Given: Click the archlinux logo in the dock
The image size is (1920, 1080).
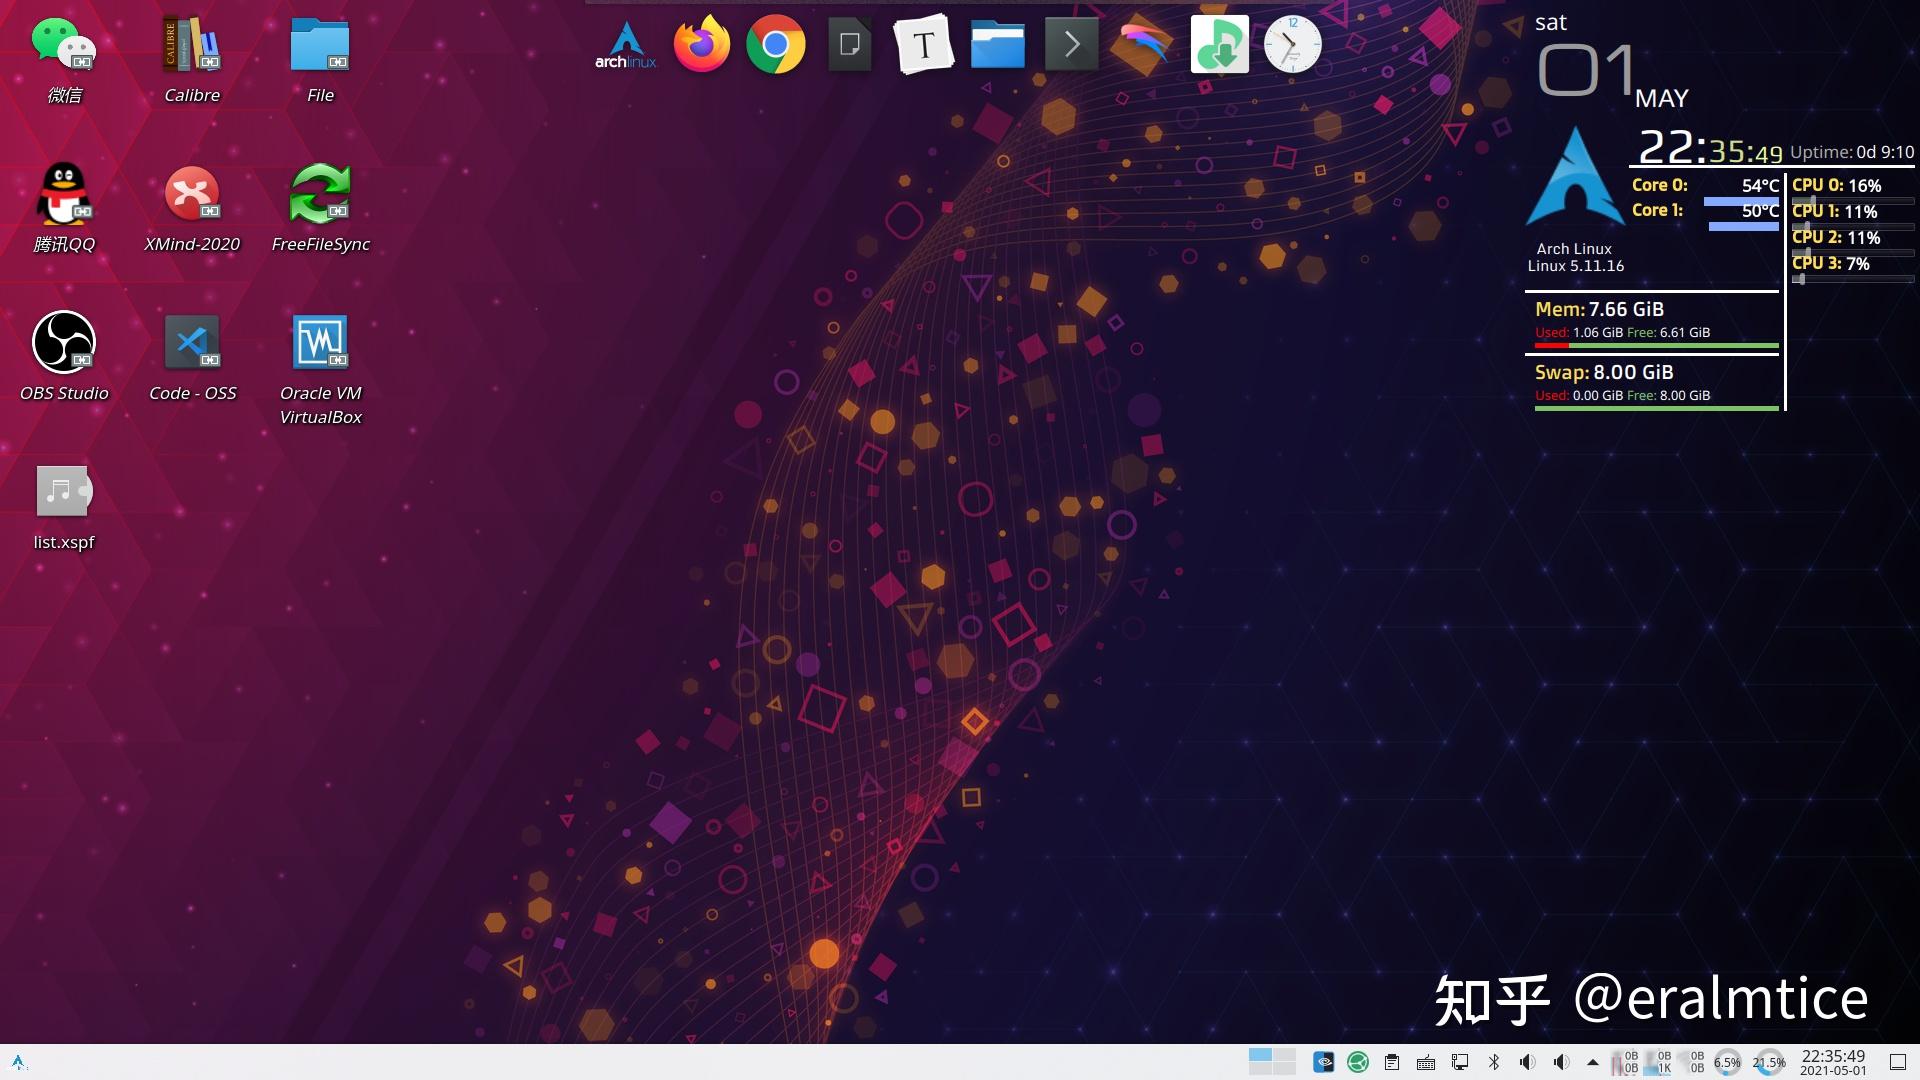Looking at the screenshot, I should (x=626, y=45).
